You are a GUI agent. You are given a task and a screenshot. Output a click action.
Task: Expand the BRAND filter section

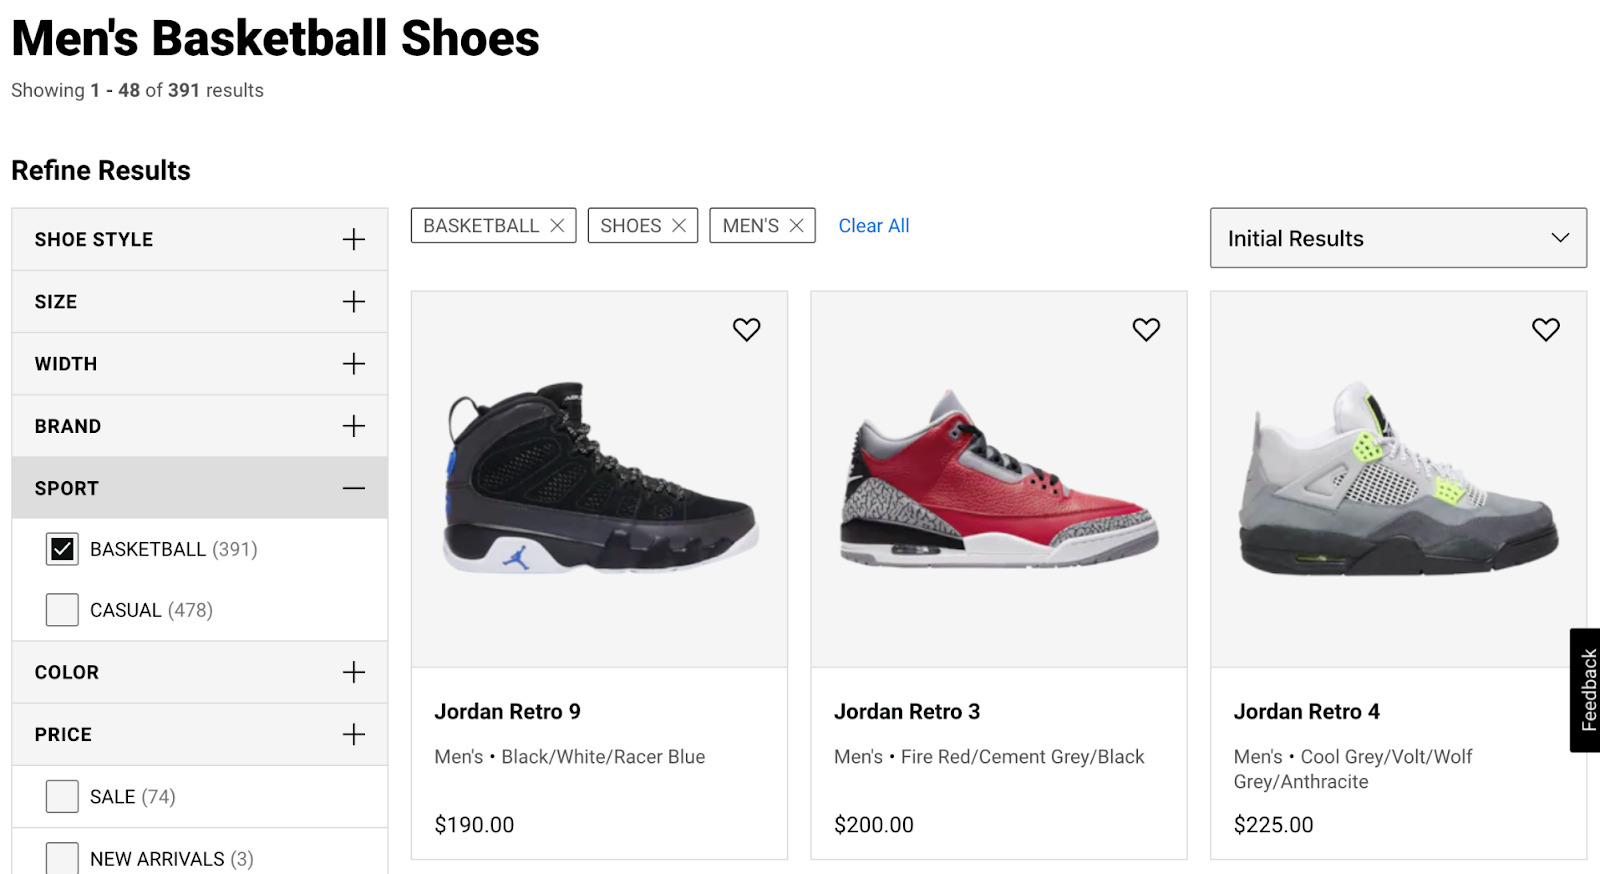coord(353,425)
